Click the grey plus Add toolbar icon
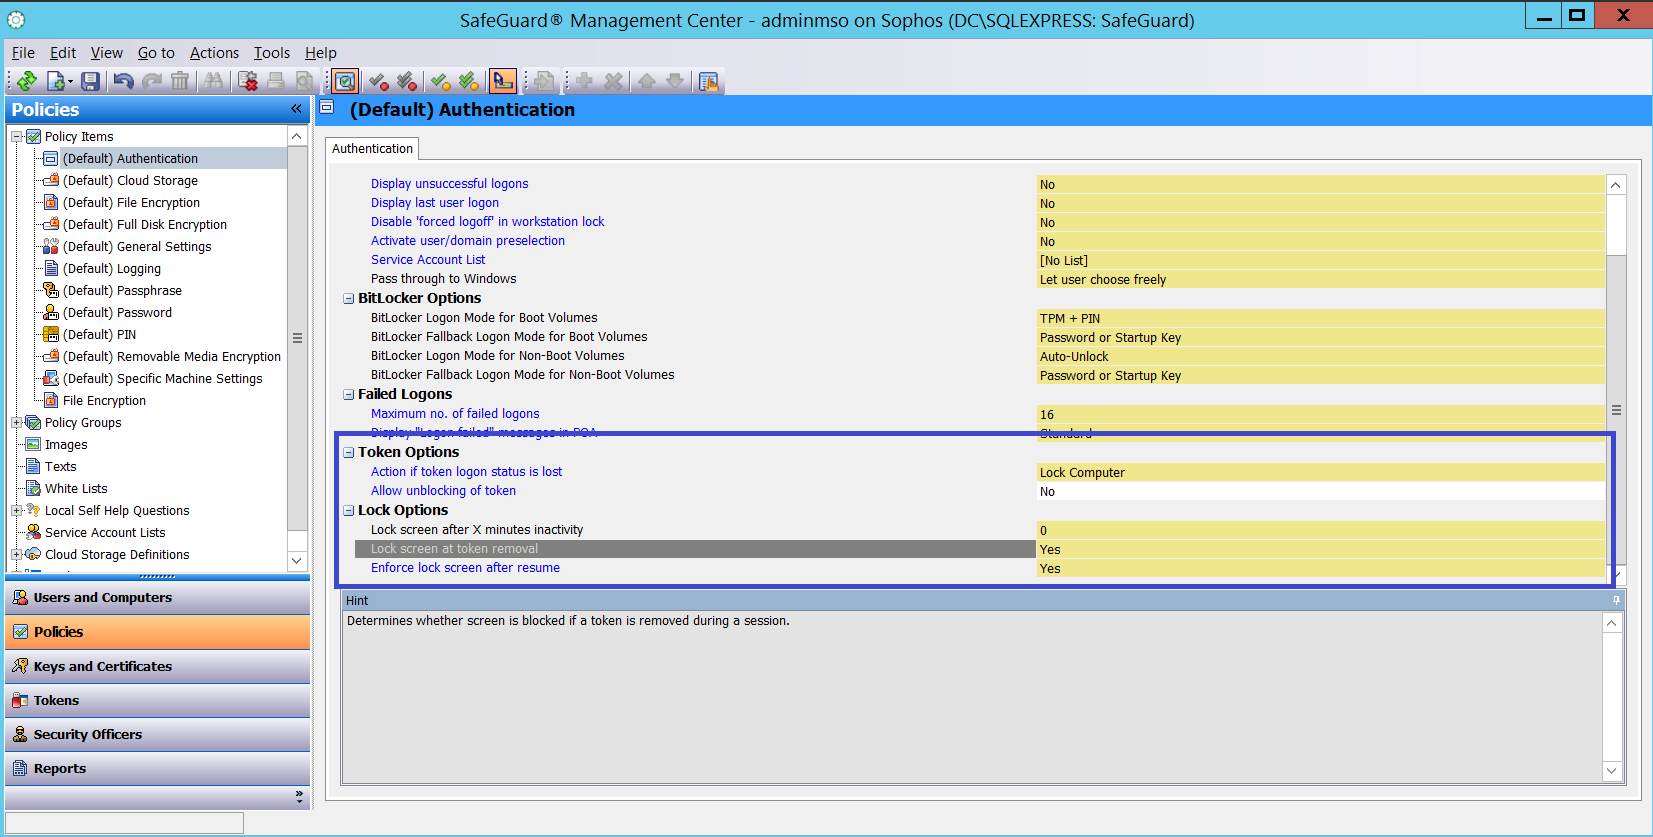1653x837 pixels. (x=584, y=81)
